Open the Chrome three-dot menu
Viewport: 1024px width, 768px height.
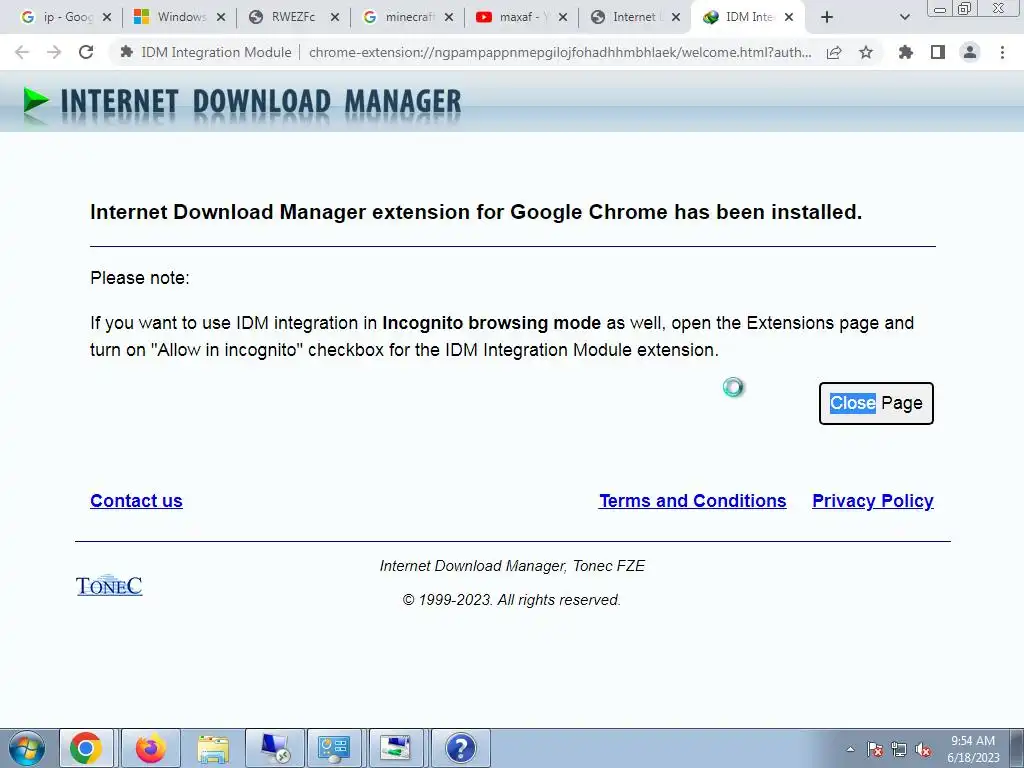(x=1002, y=52)
